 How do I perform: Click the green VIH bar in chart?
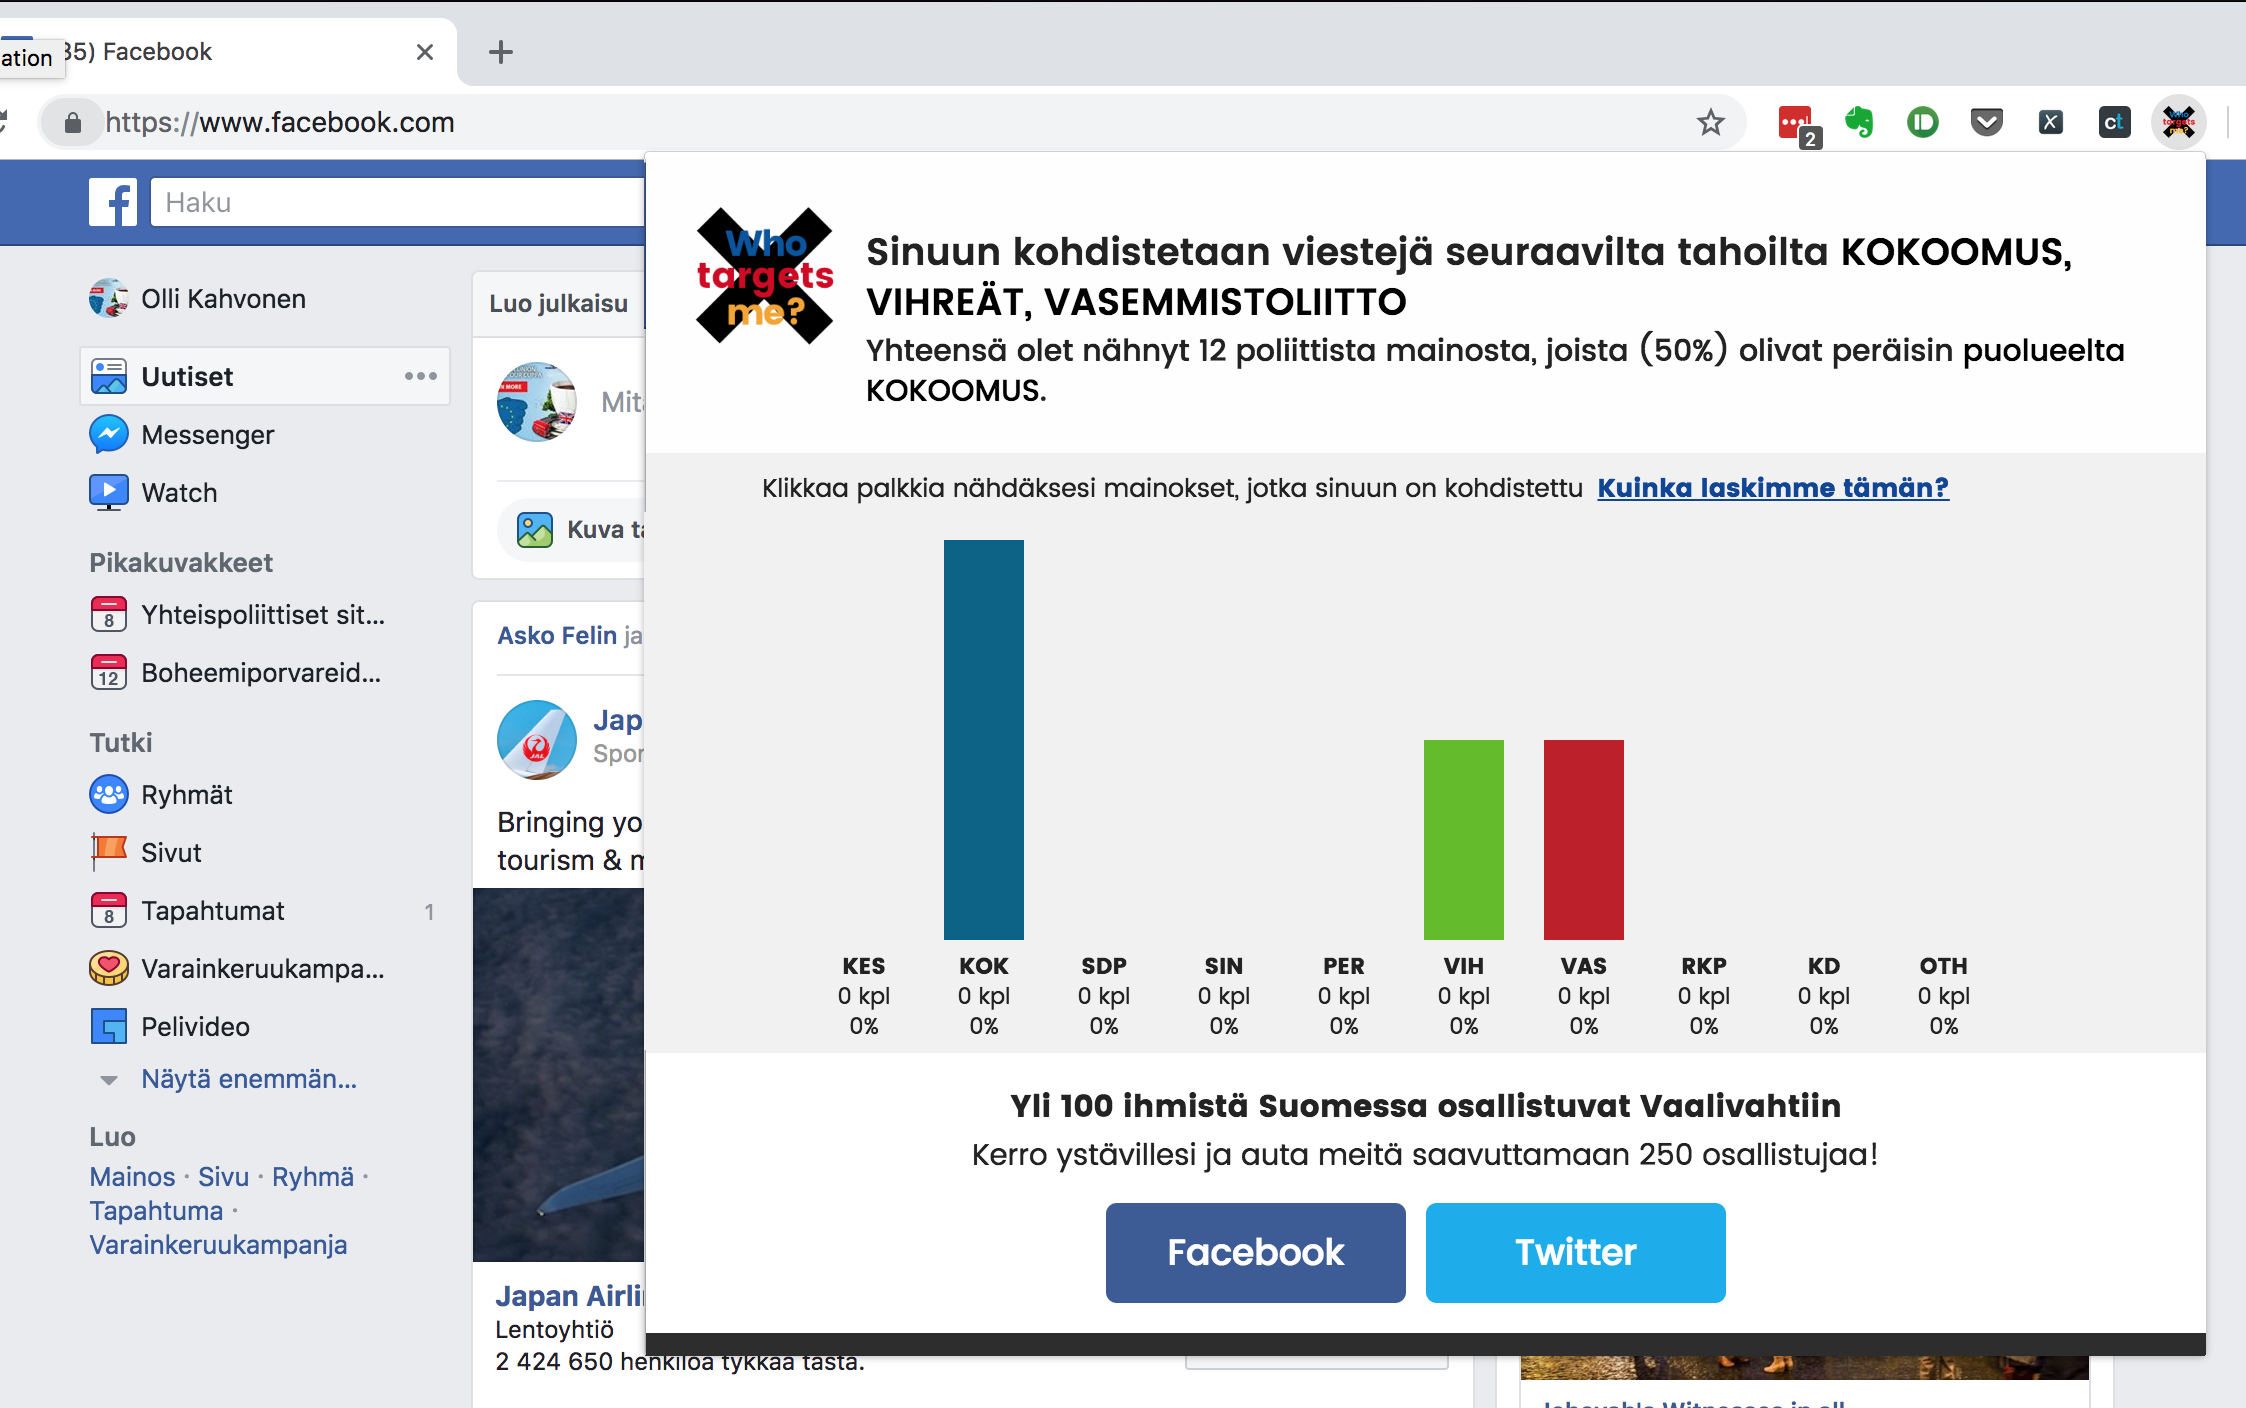1464,840
